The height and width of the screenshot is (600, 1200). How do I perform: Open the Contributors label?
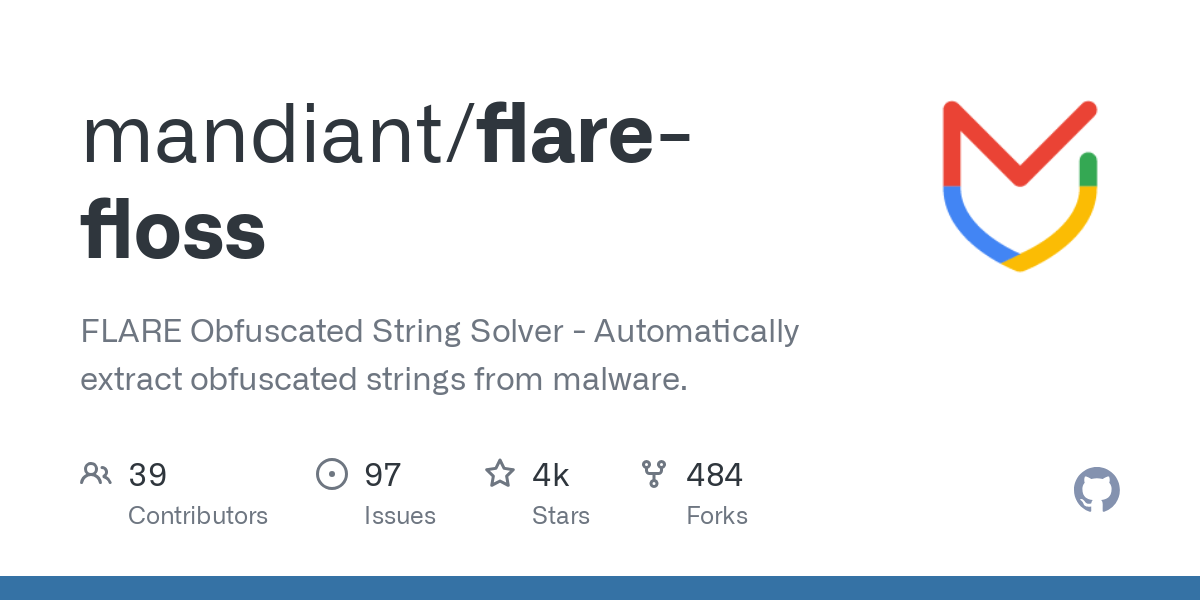(x=198, y=516)
